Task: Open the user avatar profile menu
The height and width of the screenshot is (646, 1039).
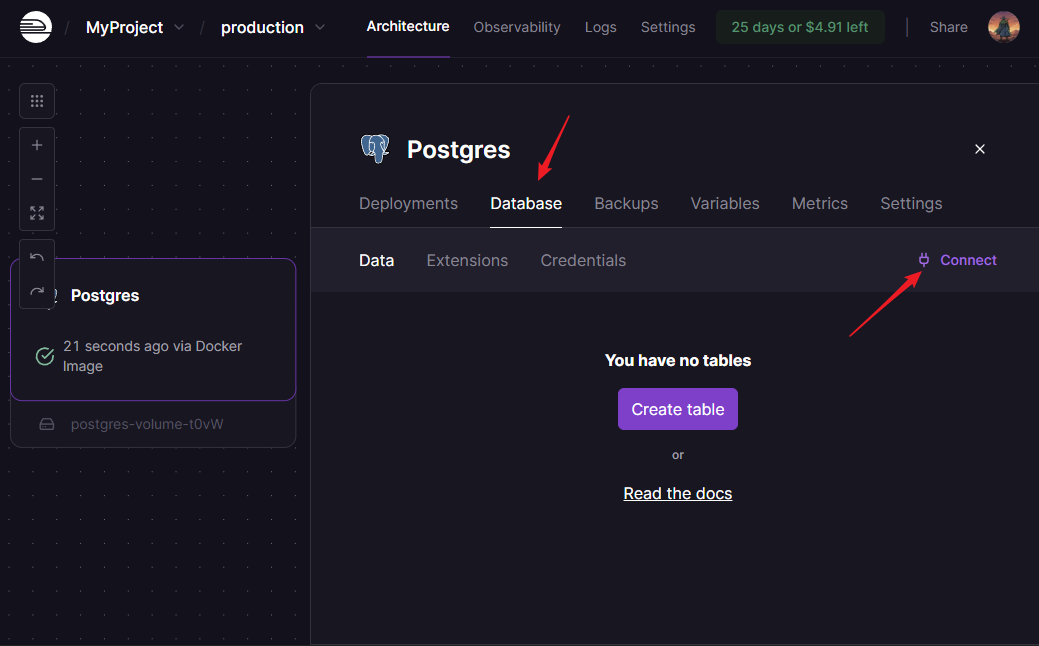Action: 1003,27
